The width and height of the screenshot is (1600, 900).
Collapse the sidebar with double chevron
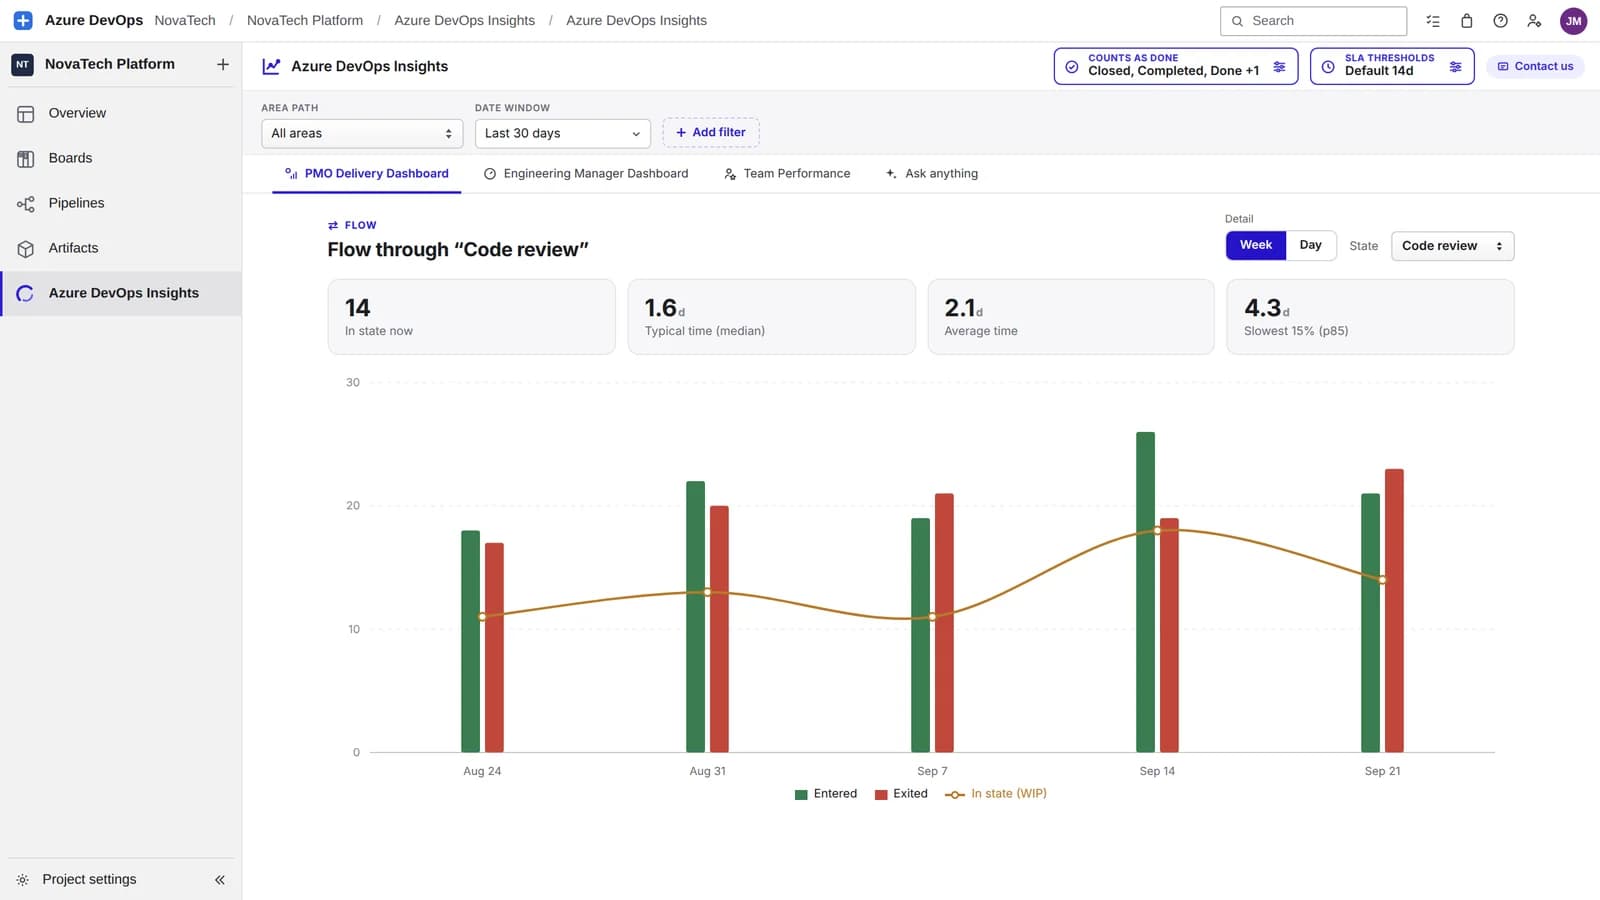pos(220,880)
